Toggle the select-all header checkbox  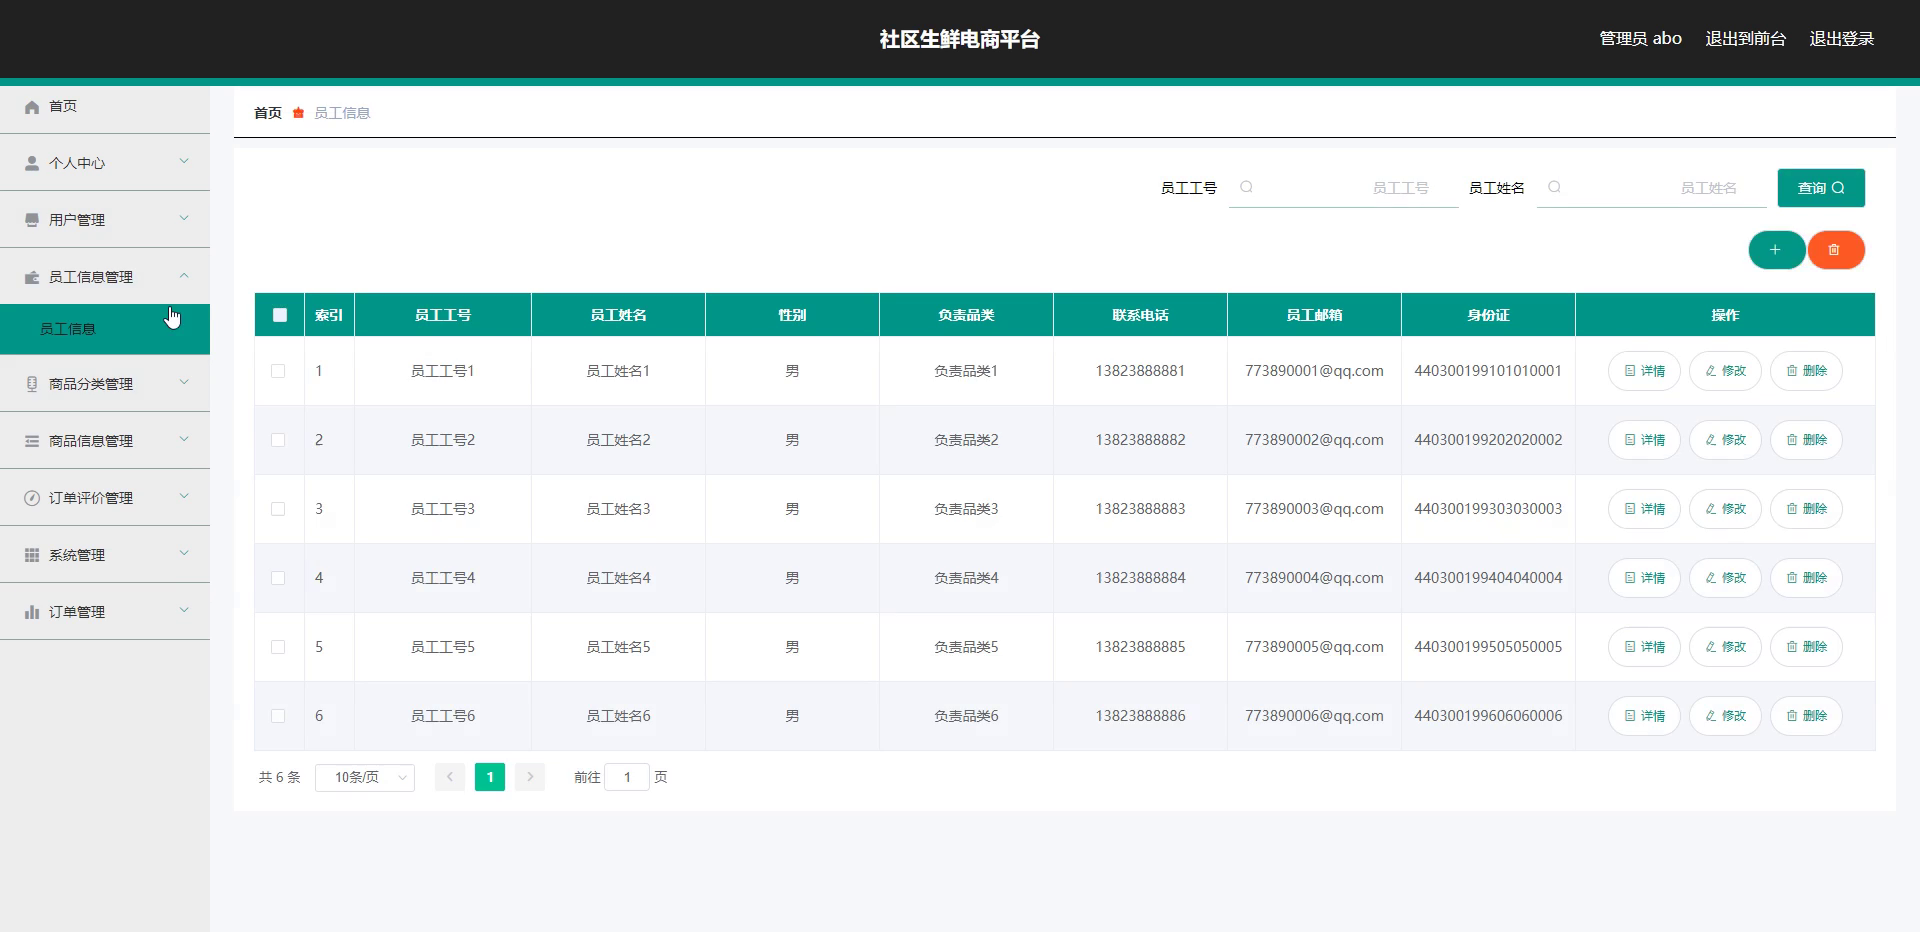(280, 315)
